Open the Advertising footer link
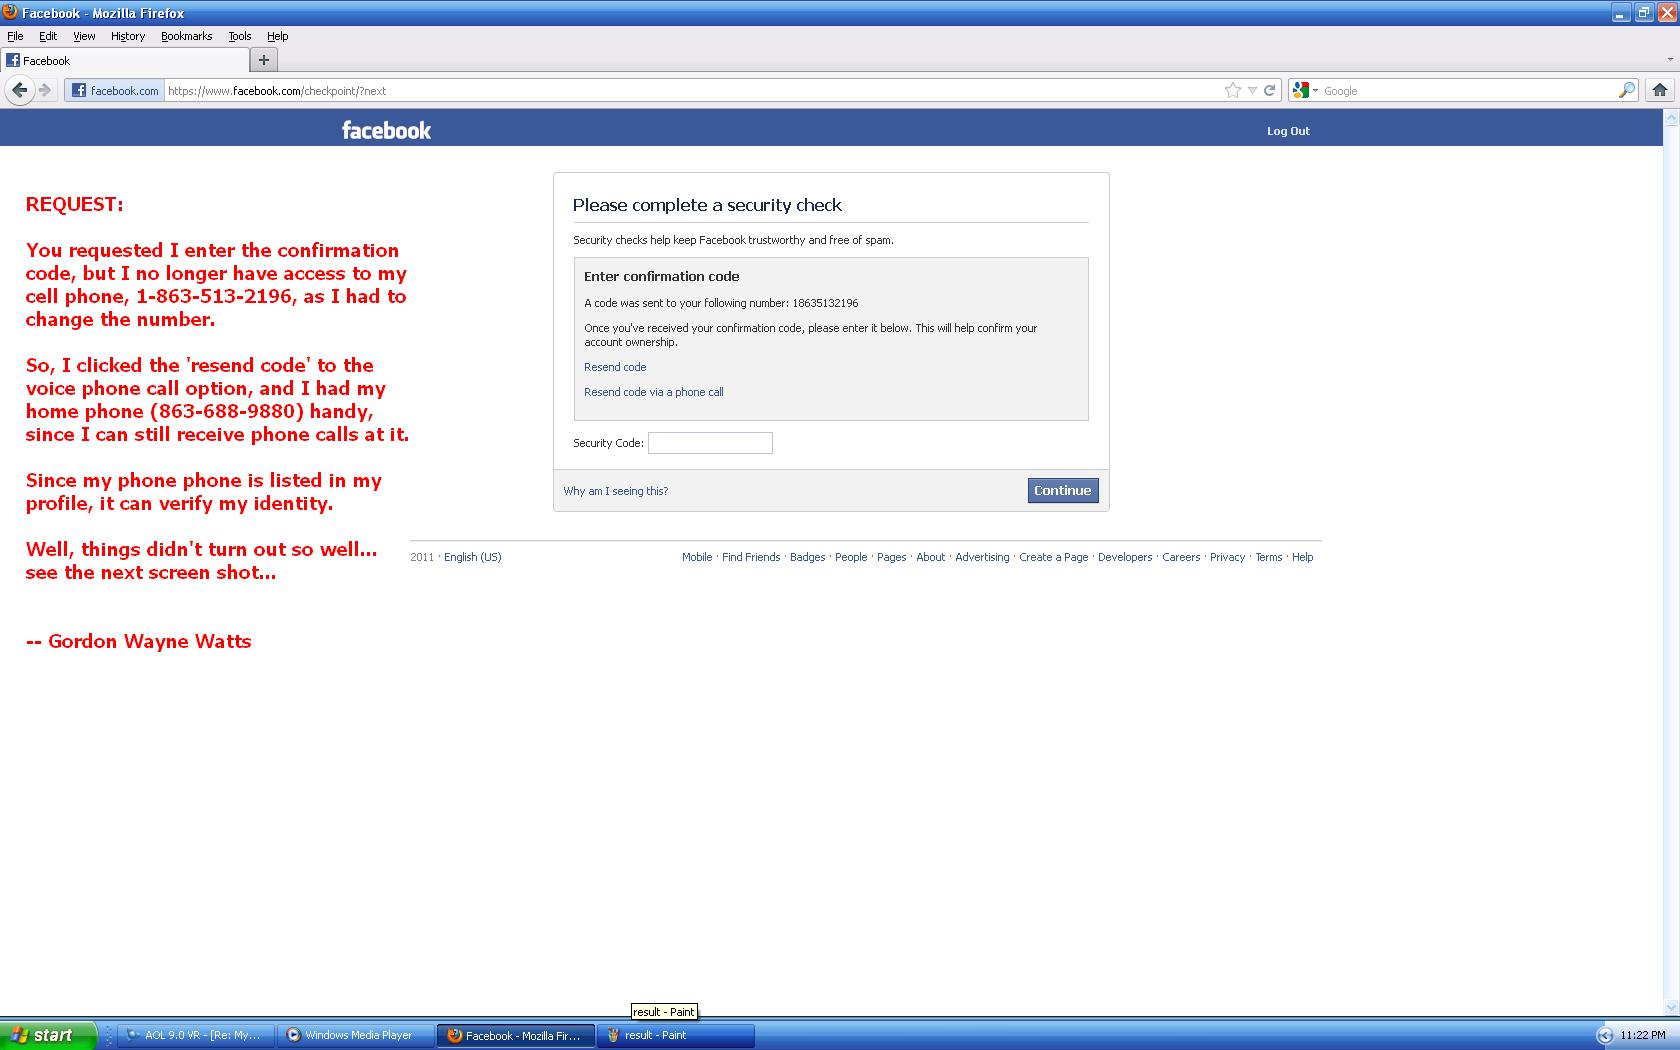 pyautogui.click(x=982, y=557)
